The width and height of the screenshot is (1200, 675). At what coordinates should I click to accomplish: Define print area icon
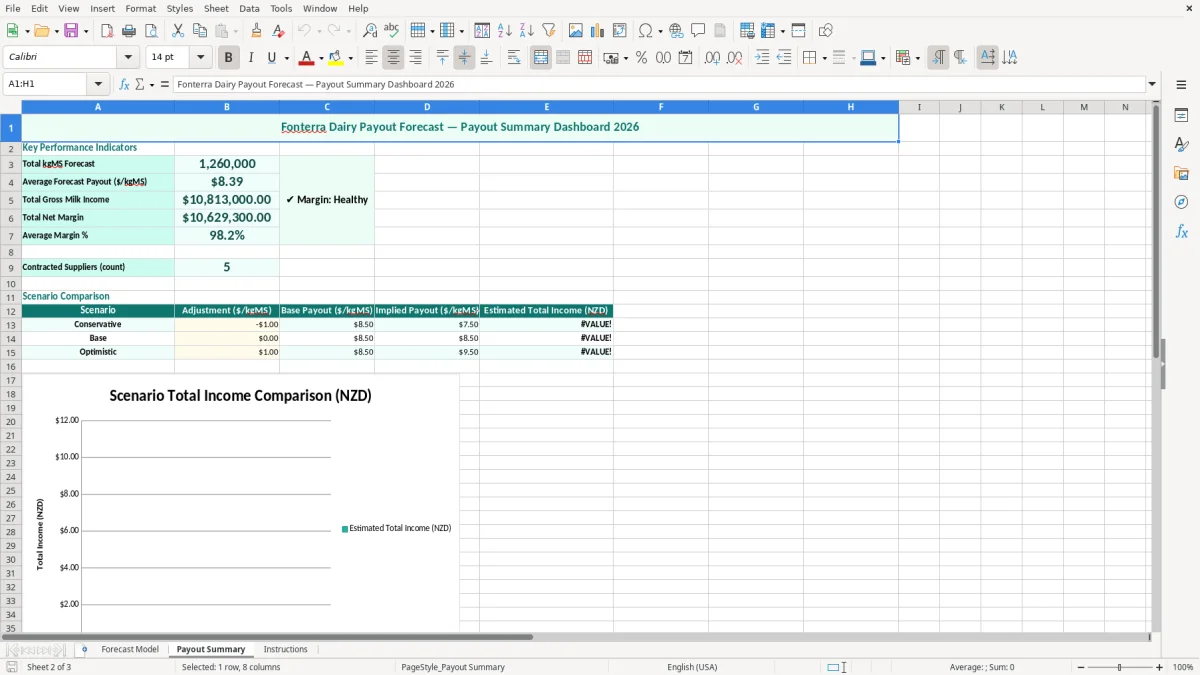pos(747,31)
